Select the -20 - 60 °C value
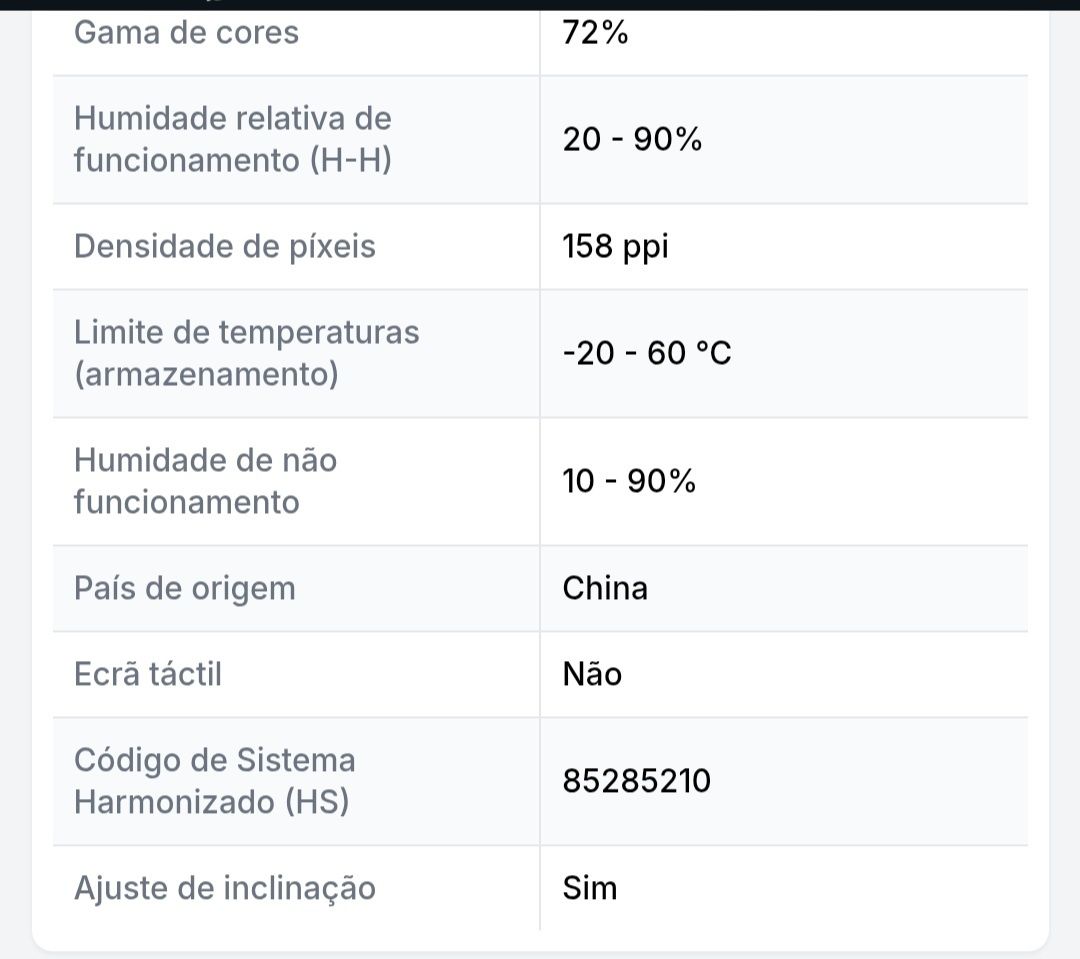The width and height of the screenshot is (1080, 959). pos(647,353)
